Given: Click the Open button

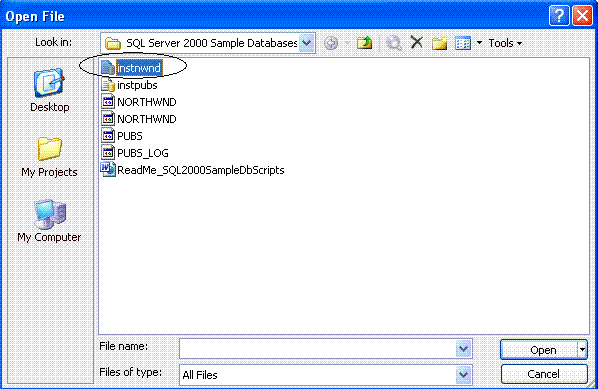Looking at the screenshot, I should pyautogui.click(x=540, y=350).
